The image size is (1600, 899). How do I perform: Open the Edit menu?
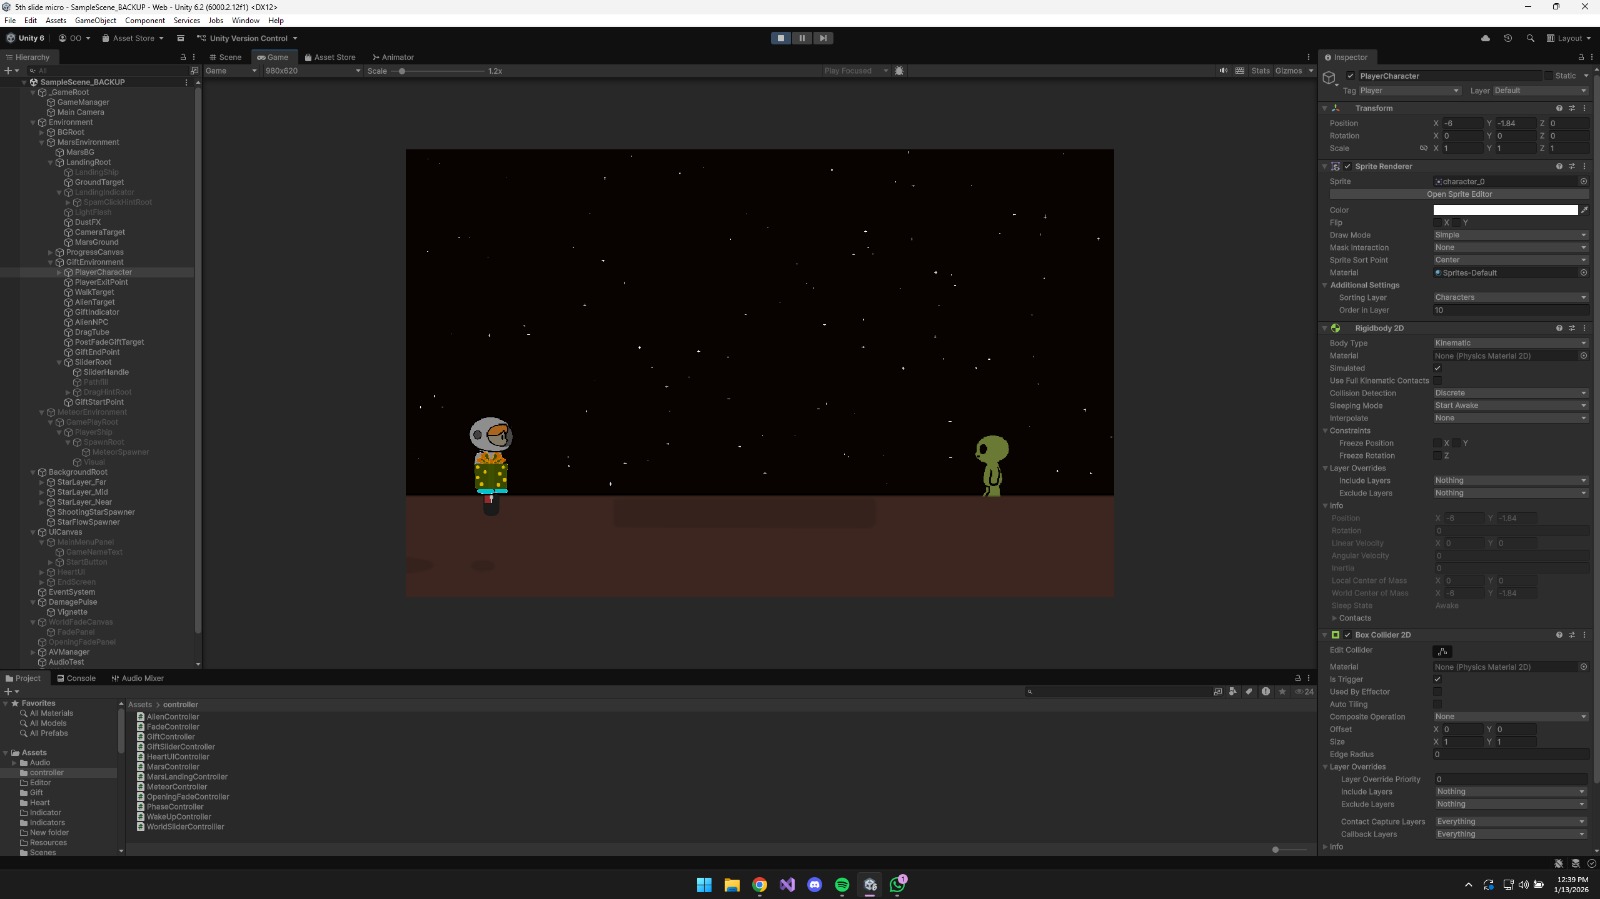(x=31, y=20)
